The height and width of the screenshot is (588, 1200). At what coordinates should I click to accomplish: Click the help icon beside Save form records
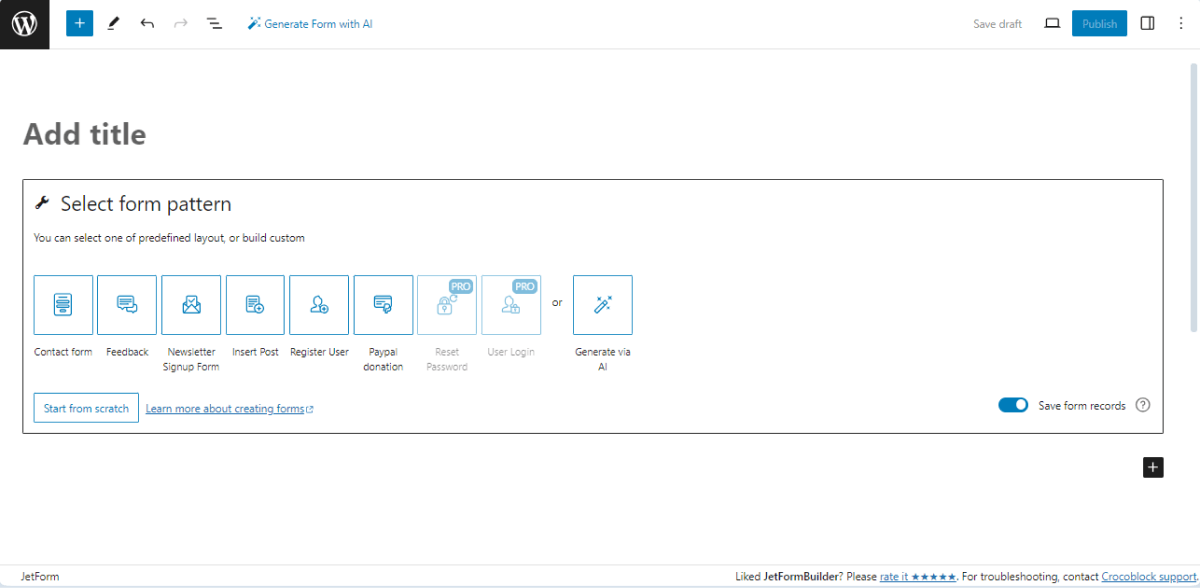pyautogui.click(x=1143, y=405)
